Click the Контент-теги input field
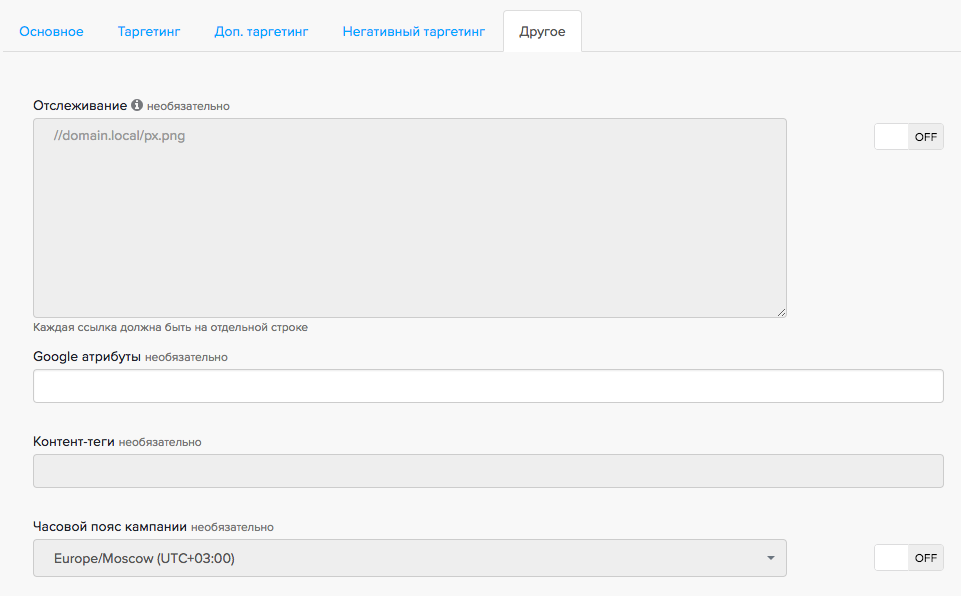The image size is (961, 596). point(488,471)
